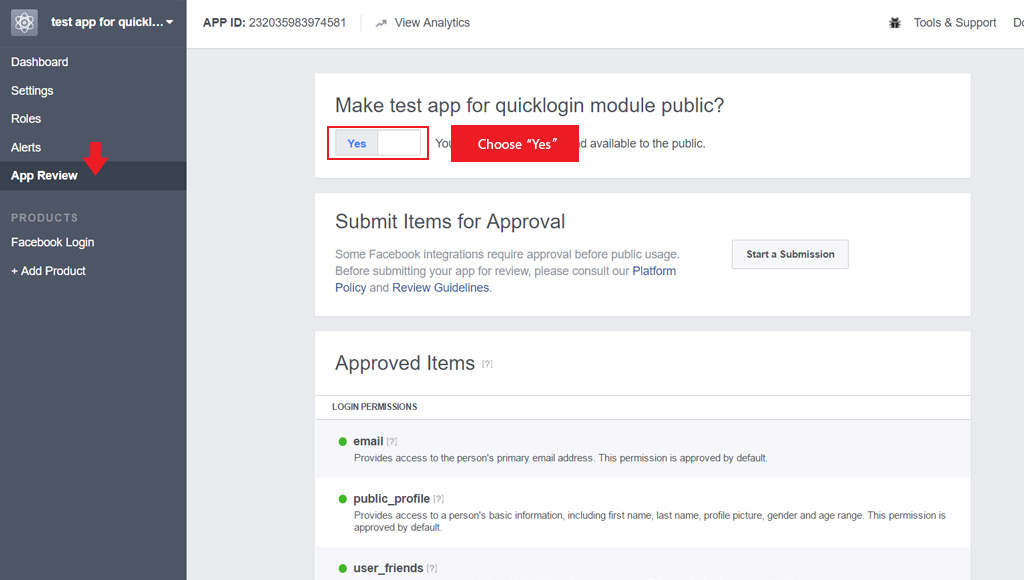This screenshot has height=580, width=1024.
Task: Click the View Analytics trend arrow icon
Action: pyautogui.click(x=381, y=24)
